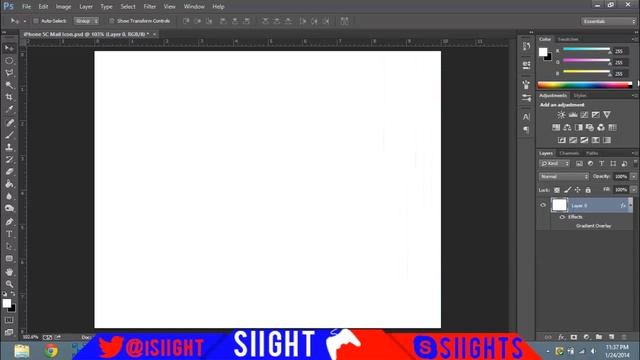Delete layer using trash icon
640x360 pixels.
click(x=624, y=337)
